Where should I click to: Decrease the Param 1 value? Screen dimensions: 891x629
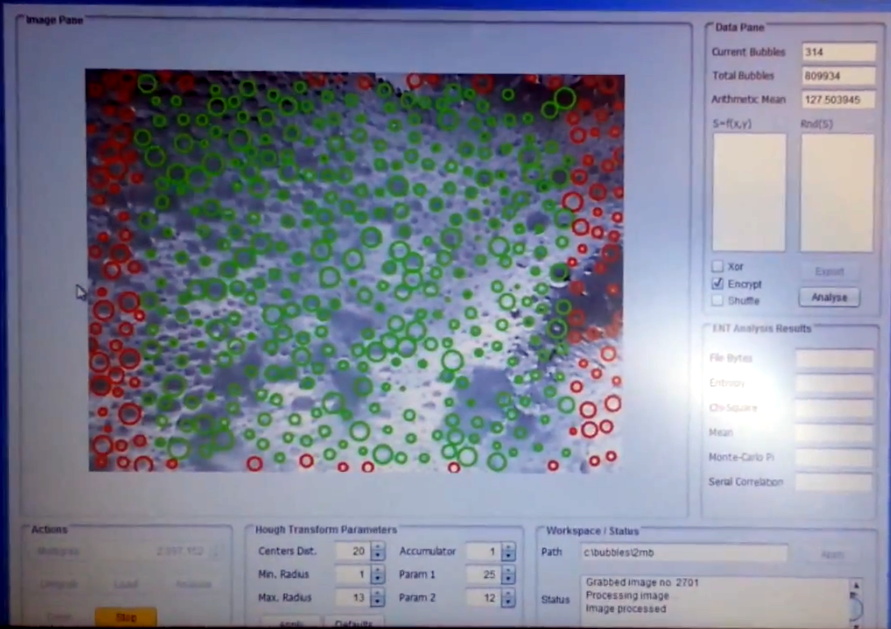507,579
